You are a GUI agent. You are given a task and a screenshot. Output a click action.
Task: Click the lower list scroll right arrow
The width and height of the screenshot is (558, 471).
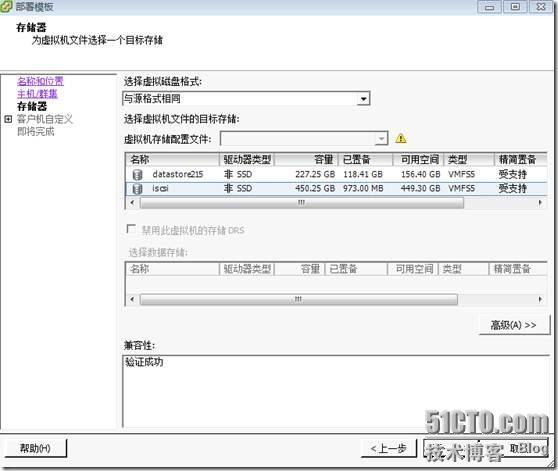coord(541,300)
